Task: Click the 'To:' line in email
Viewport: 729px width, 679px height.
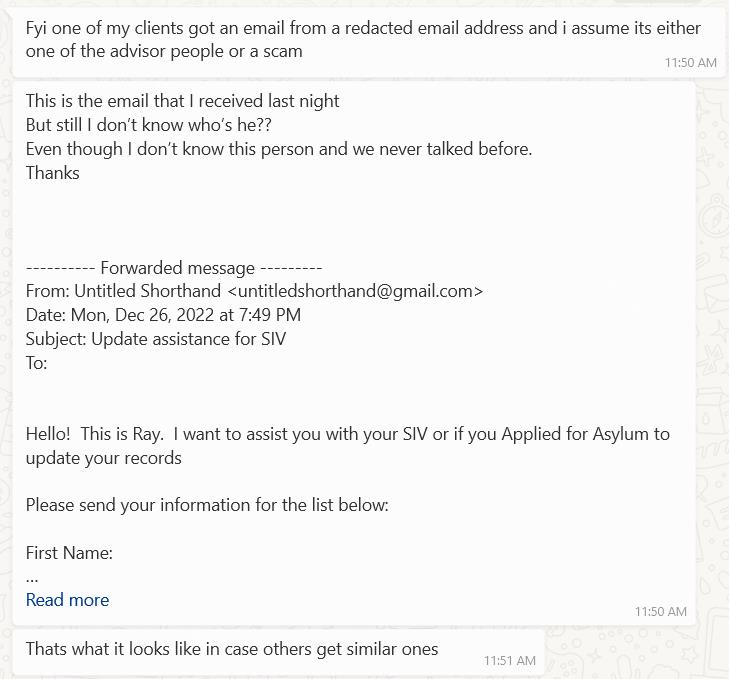Action: pyautogui.click(x=37, y=363)
